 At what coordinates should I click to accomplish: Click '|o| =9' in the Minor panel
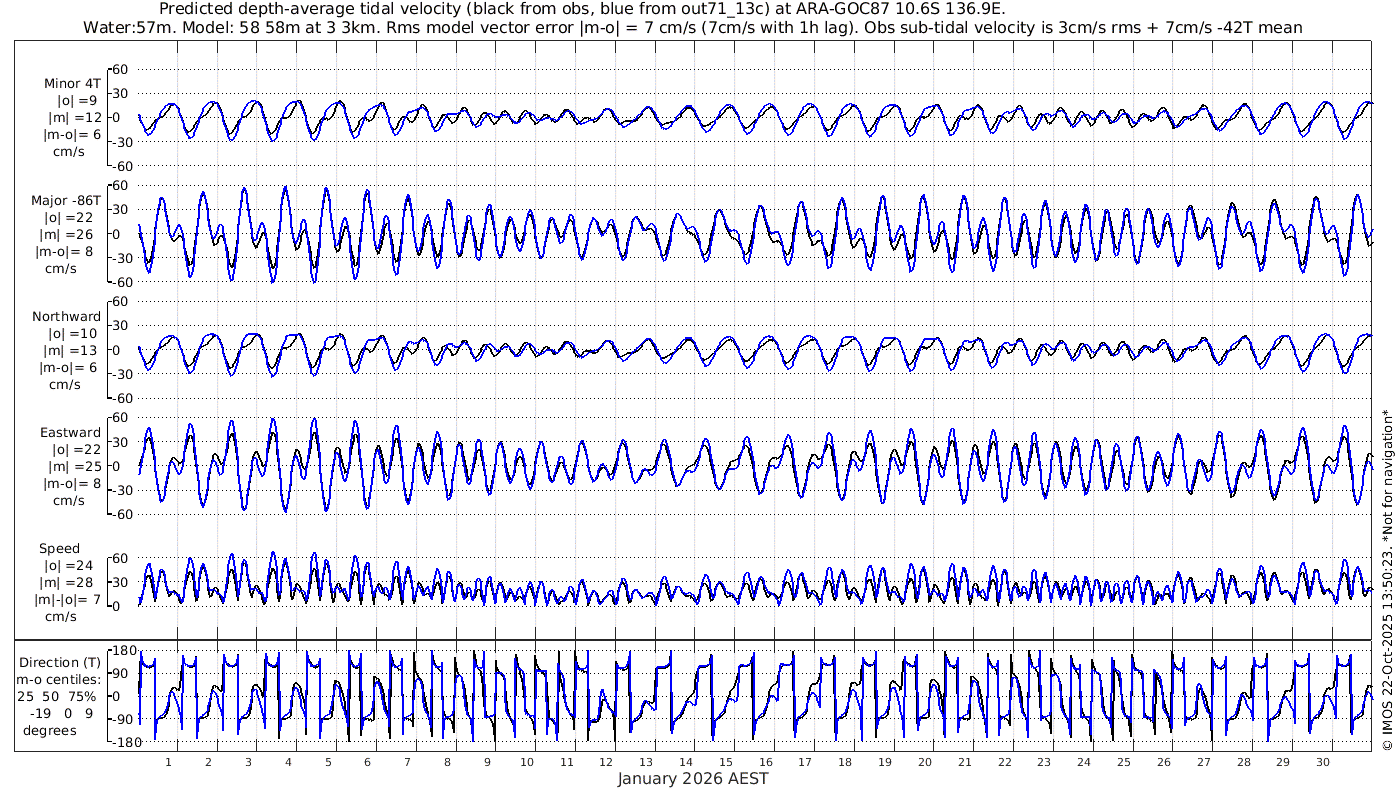click(76, 101)
